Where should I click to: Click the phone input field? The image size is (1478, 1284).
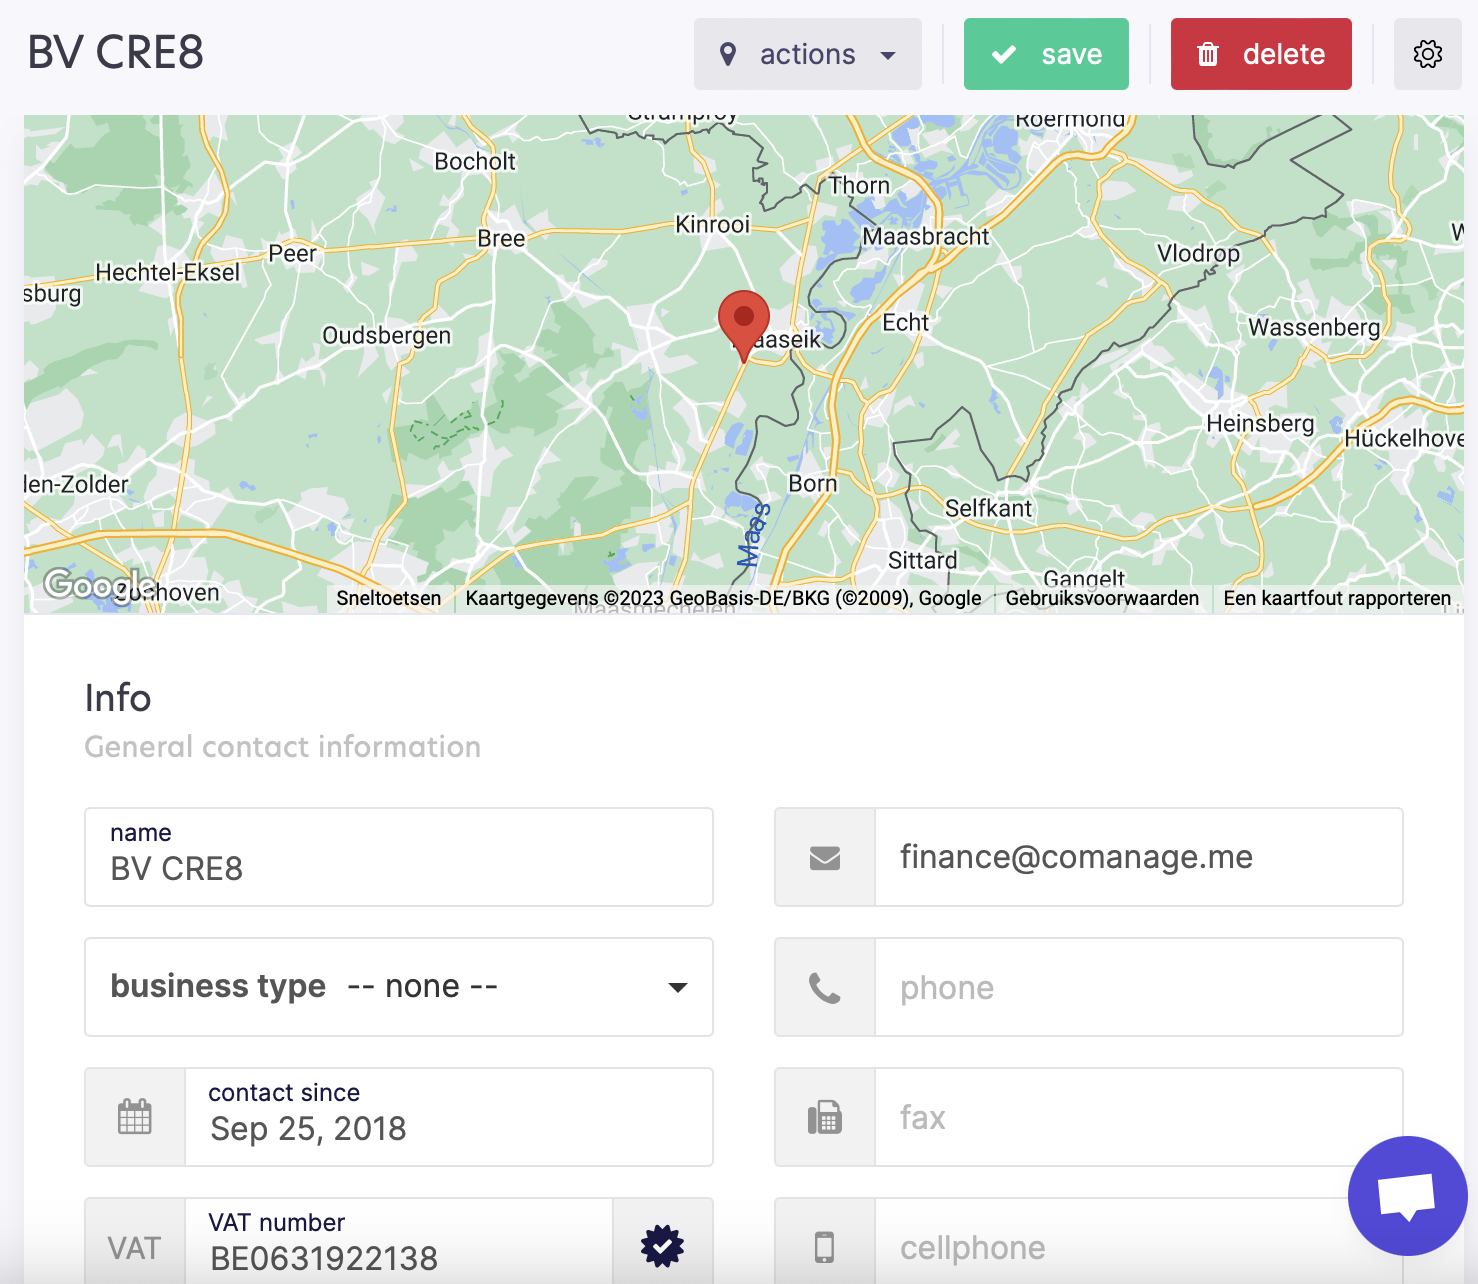pos(1139,987)
